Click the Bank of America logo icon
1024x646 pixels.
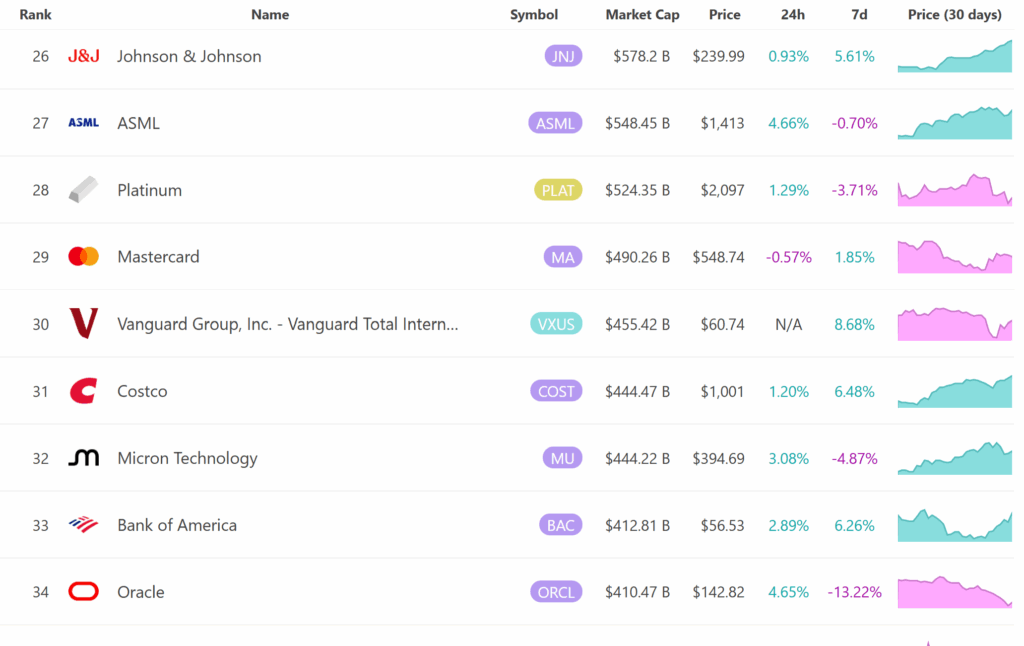click(x=83, y=525)
